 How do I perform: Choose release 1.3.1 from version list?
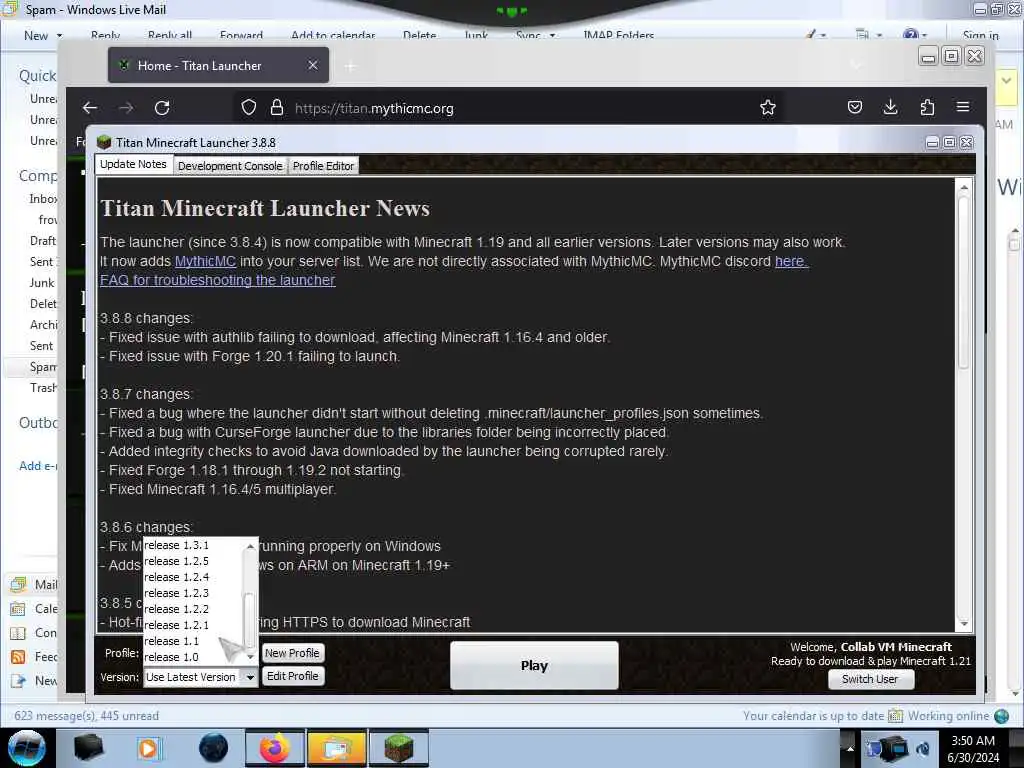[193, 545]
